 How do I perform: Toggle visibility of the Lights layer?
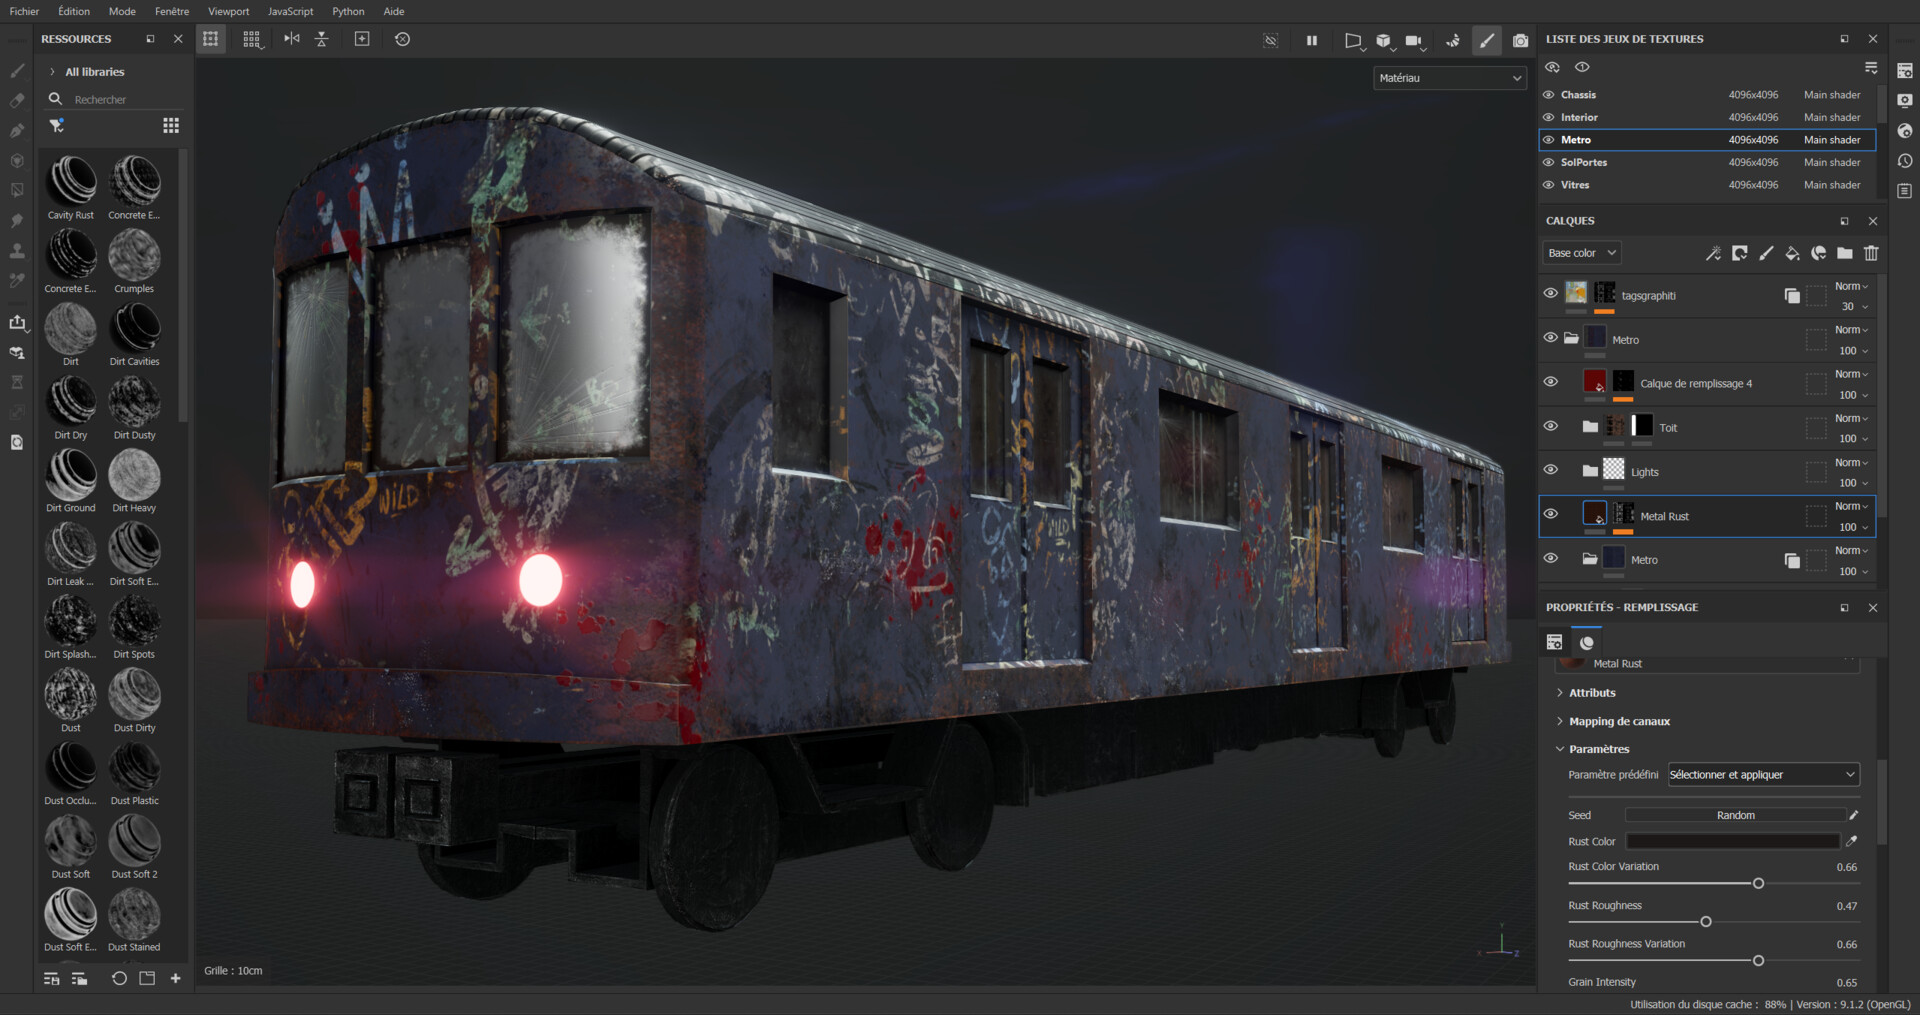[x=1551, y=468]
